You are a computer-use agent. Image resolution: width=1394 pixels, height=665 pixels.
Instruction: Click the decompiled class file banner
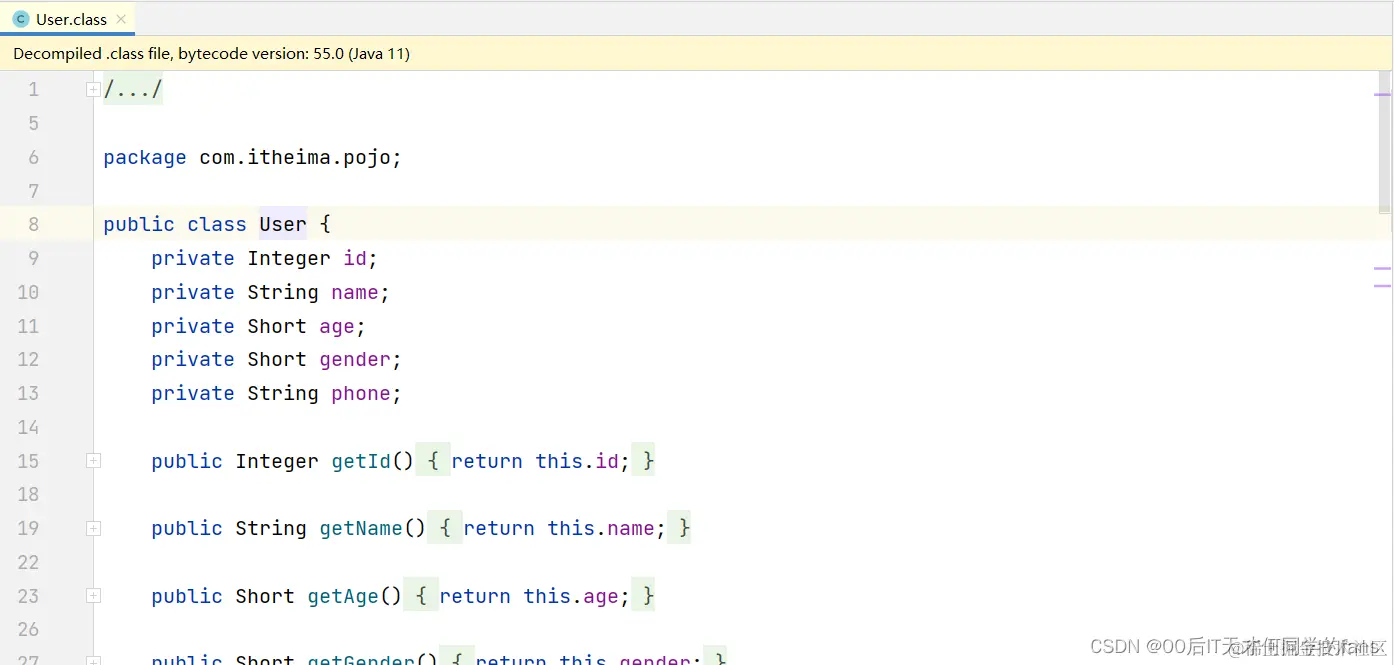[x=696, y=54]
